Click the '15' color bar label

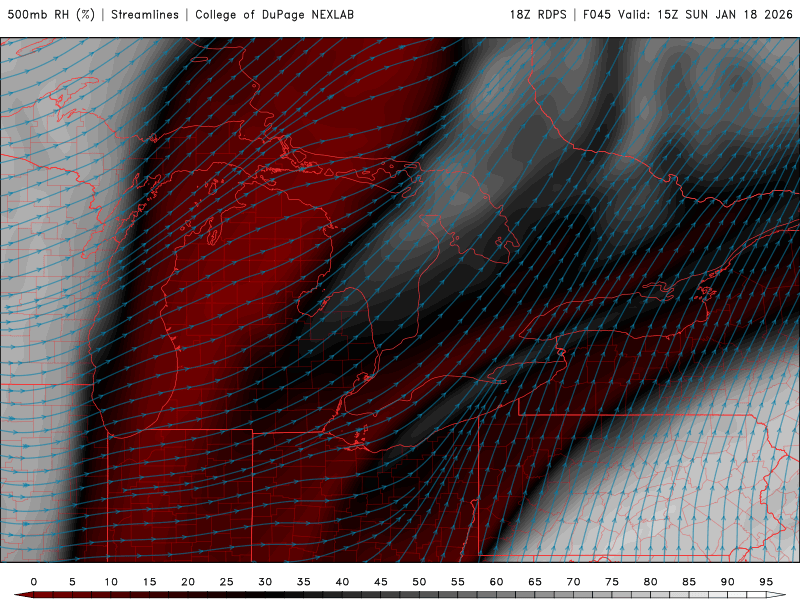149,582
